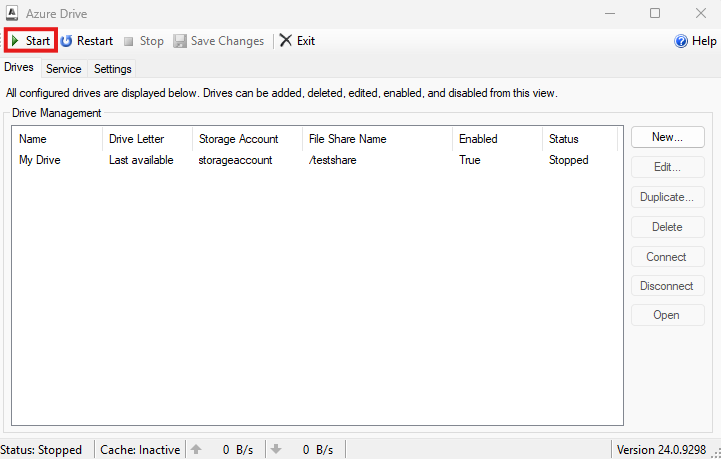
Task: Sort by the File Share Name column header
Action: pos(378,139)
